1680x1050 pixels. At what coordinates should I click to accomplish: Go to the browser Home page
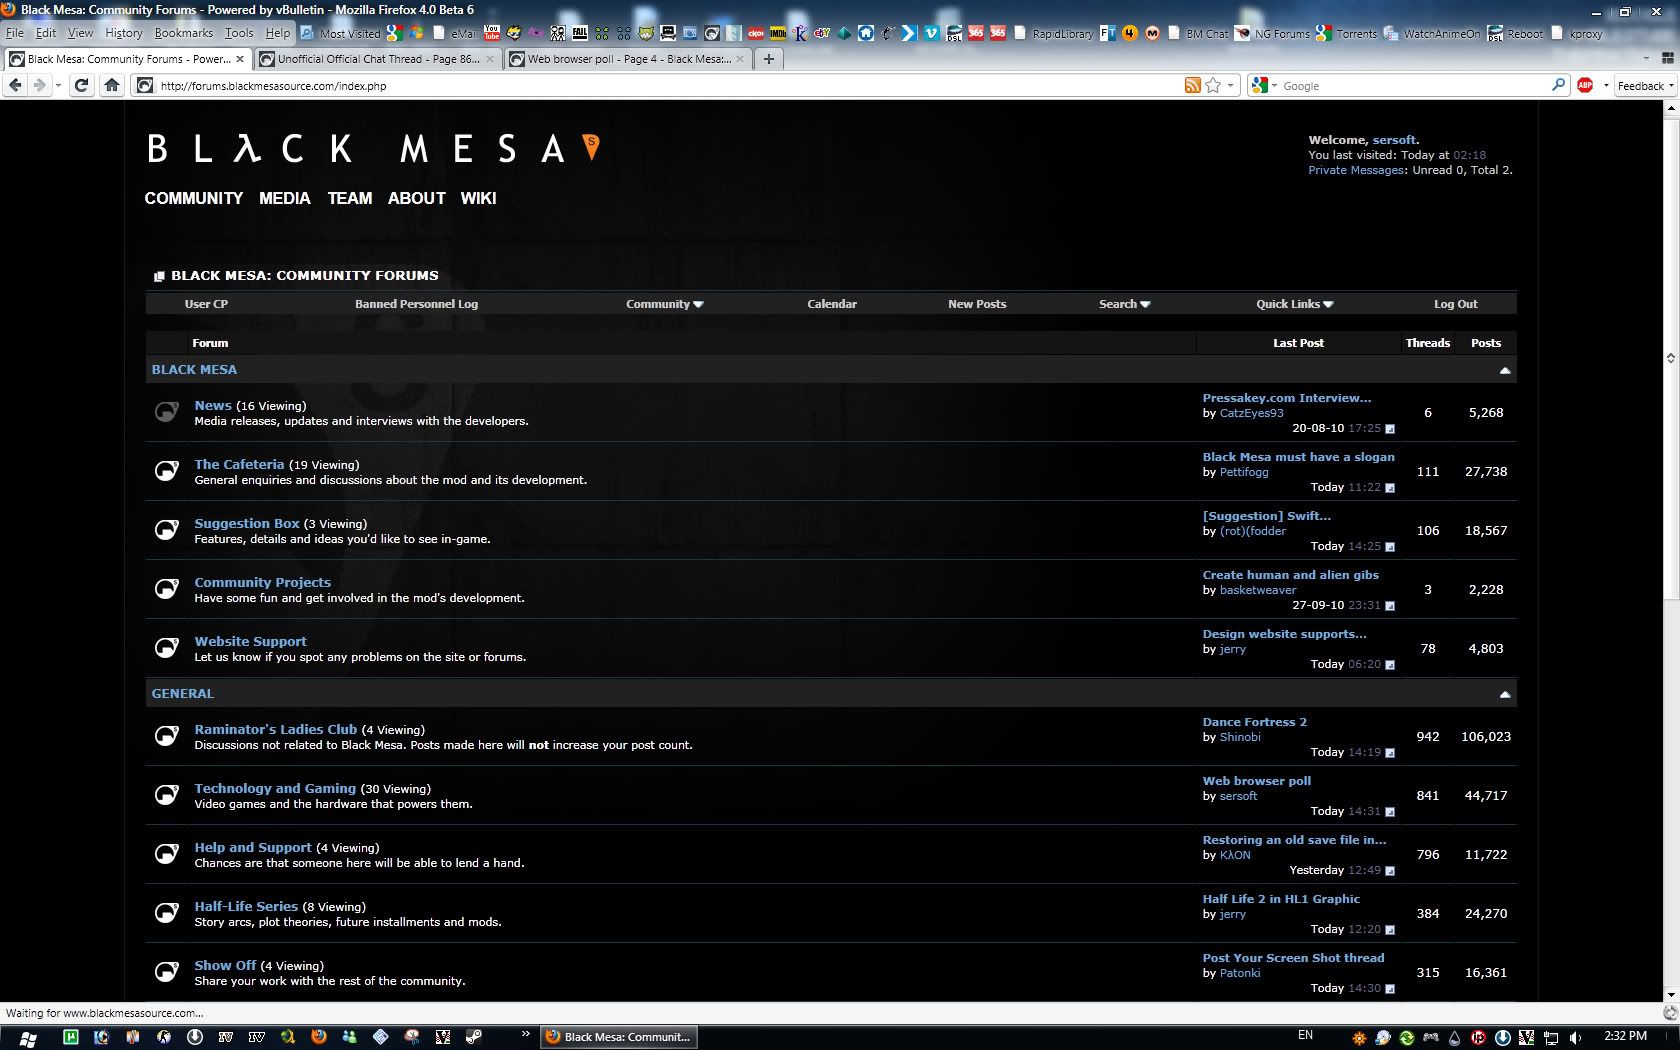pyautogui.click(x=112, y=85)
